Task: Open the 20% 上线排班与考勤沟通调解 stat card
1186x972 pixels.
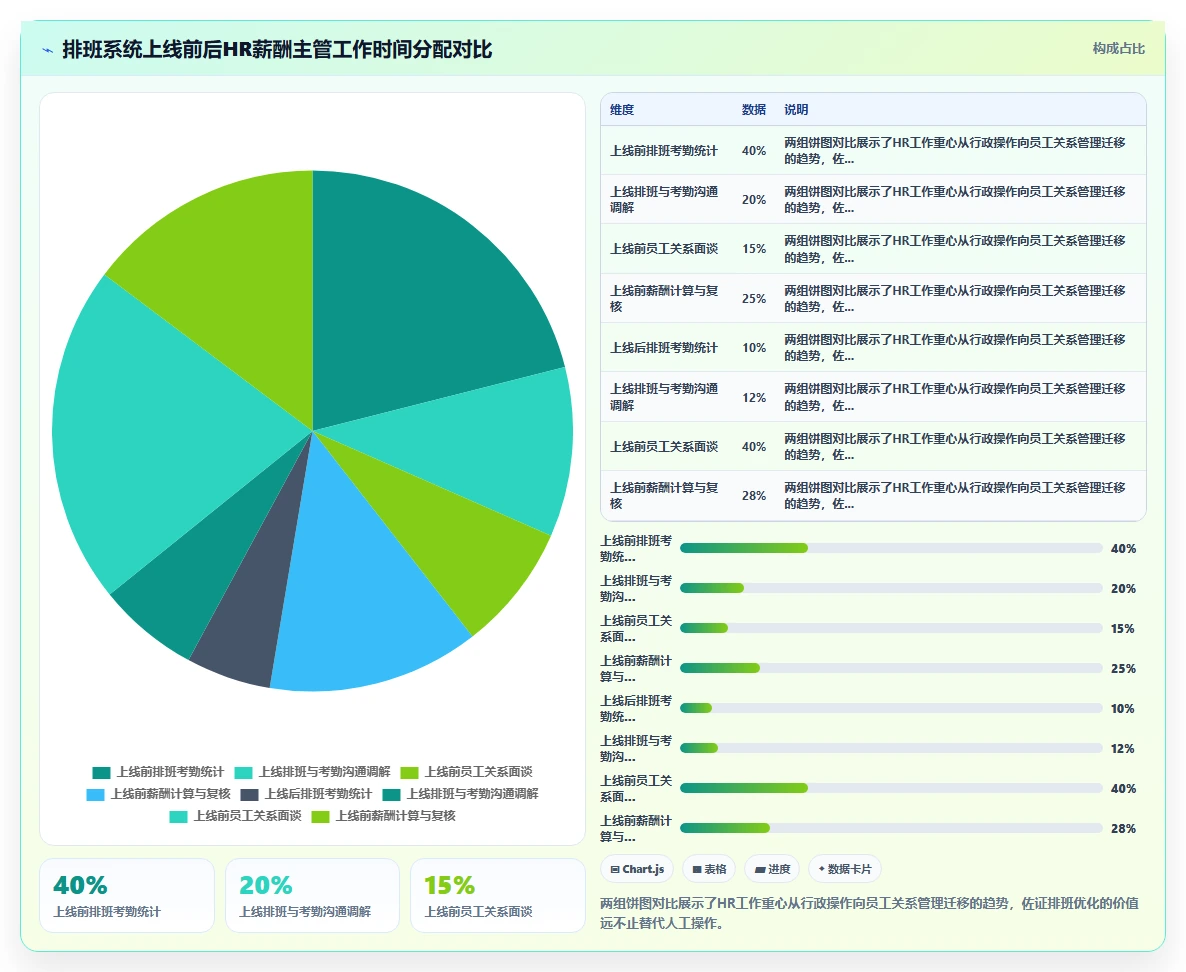Action: [312, 896]
